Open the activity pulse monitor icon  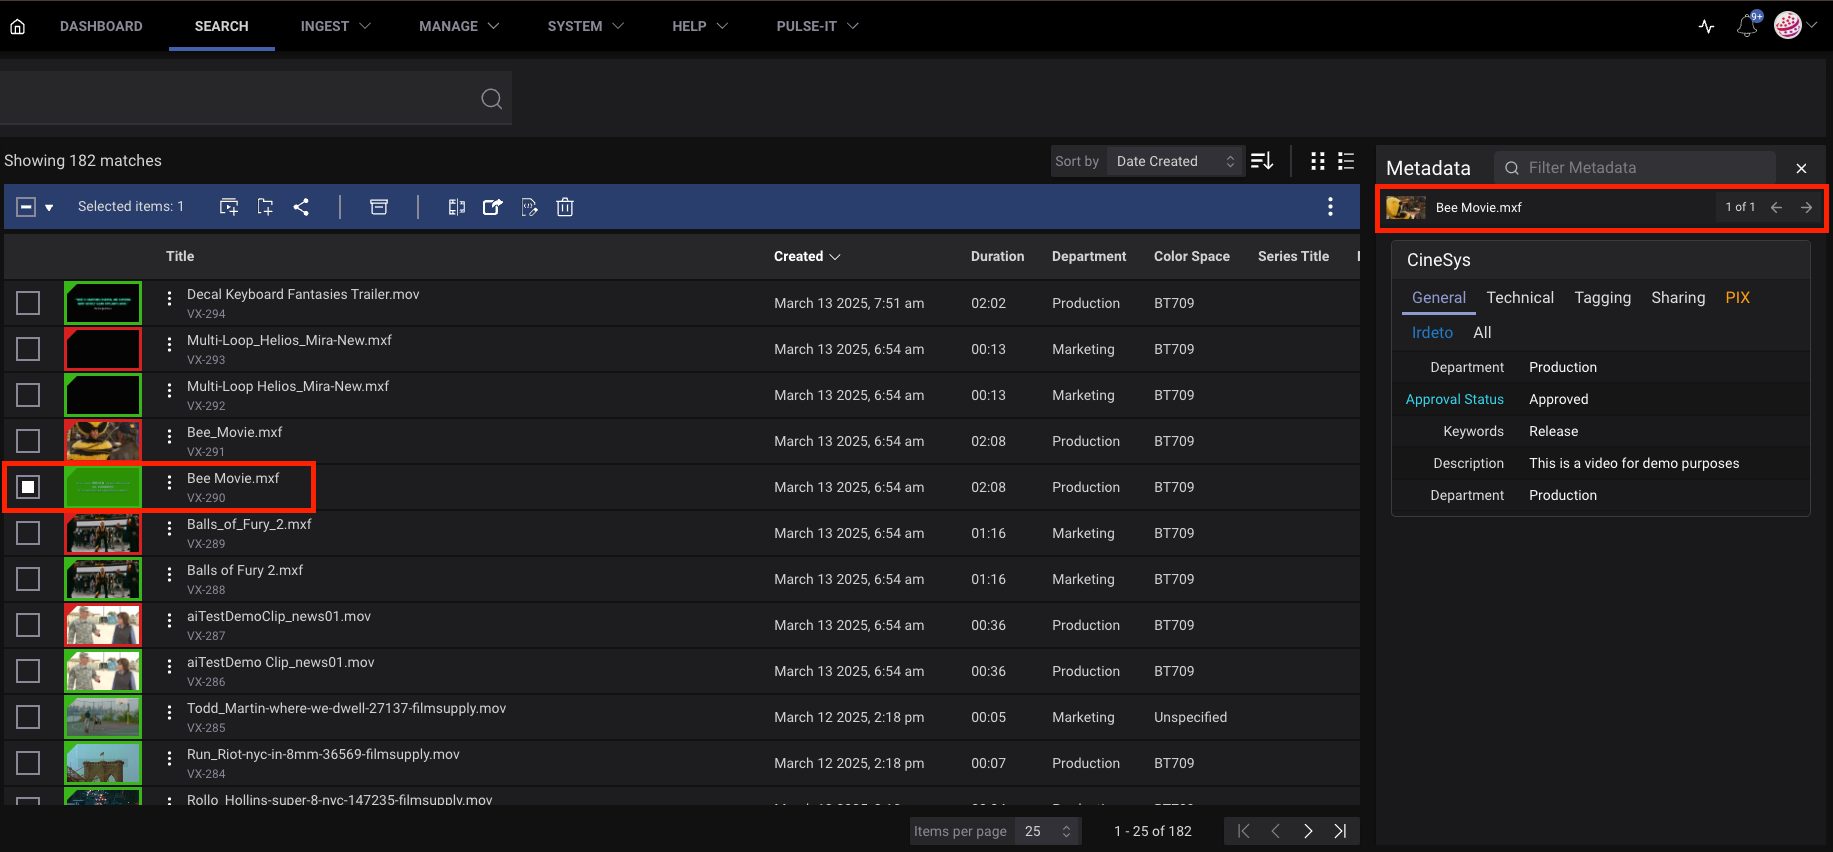pos(1707,26)
